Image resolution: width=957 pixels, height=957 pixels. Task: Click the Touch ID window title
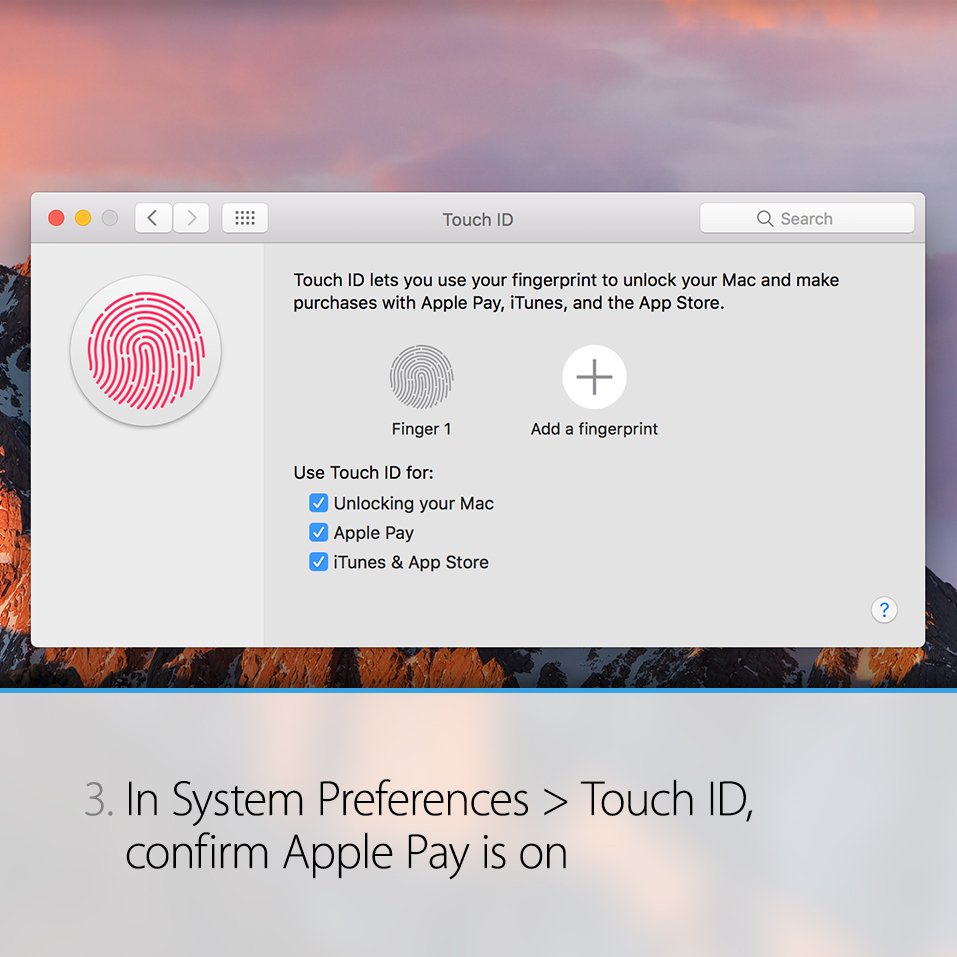(x=478, y=220)
